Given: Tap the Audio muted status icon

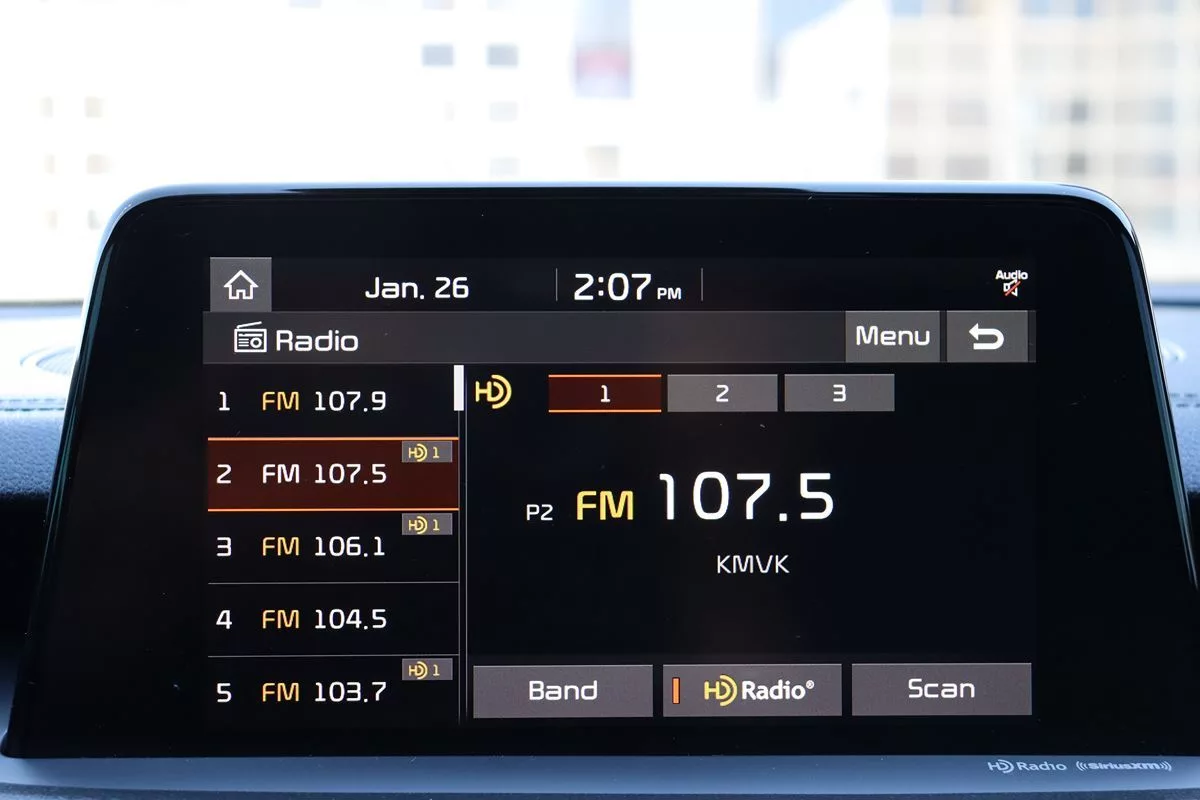Looking at the screenshot, I should pyautogui.click(x=1011, y=283).
